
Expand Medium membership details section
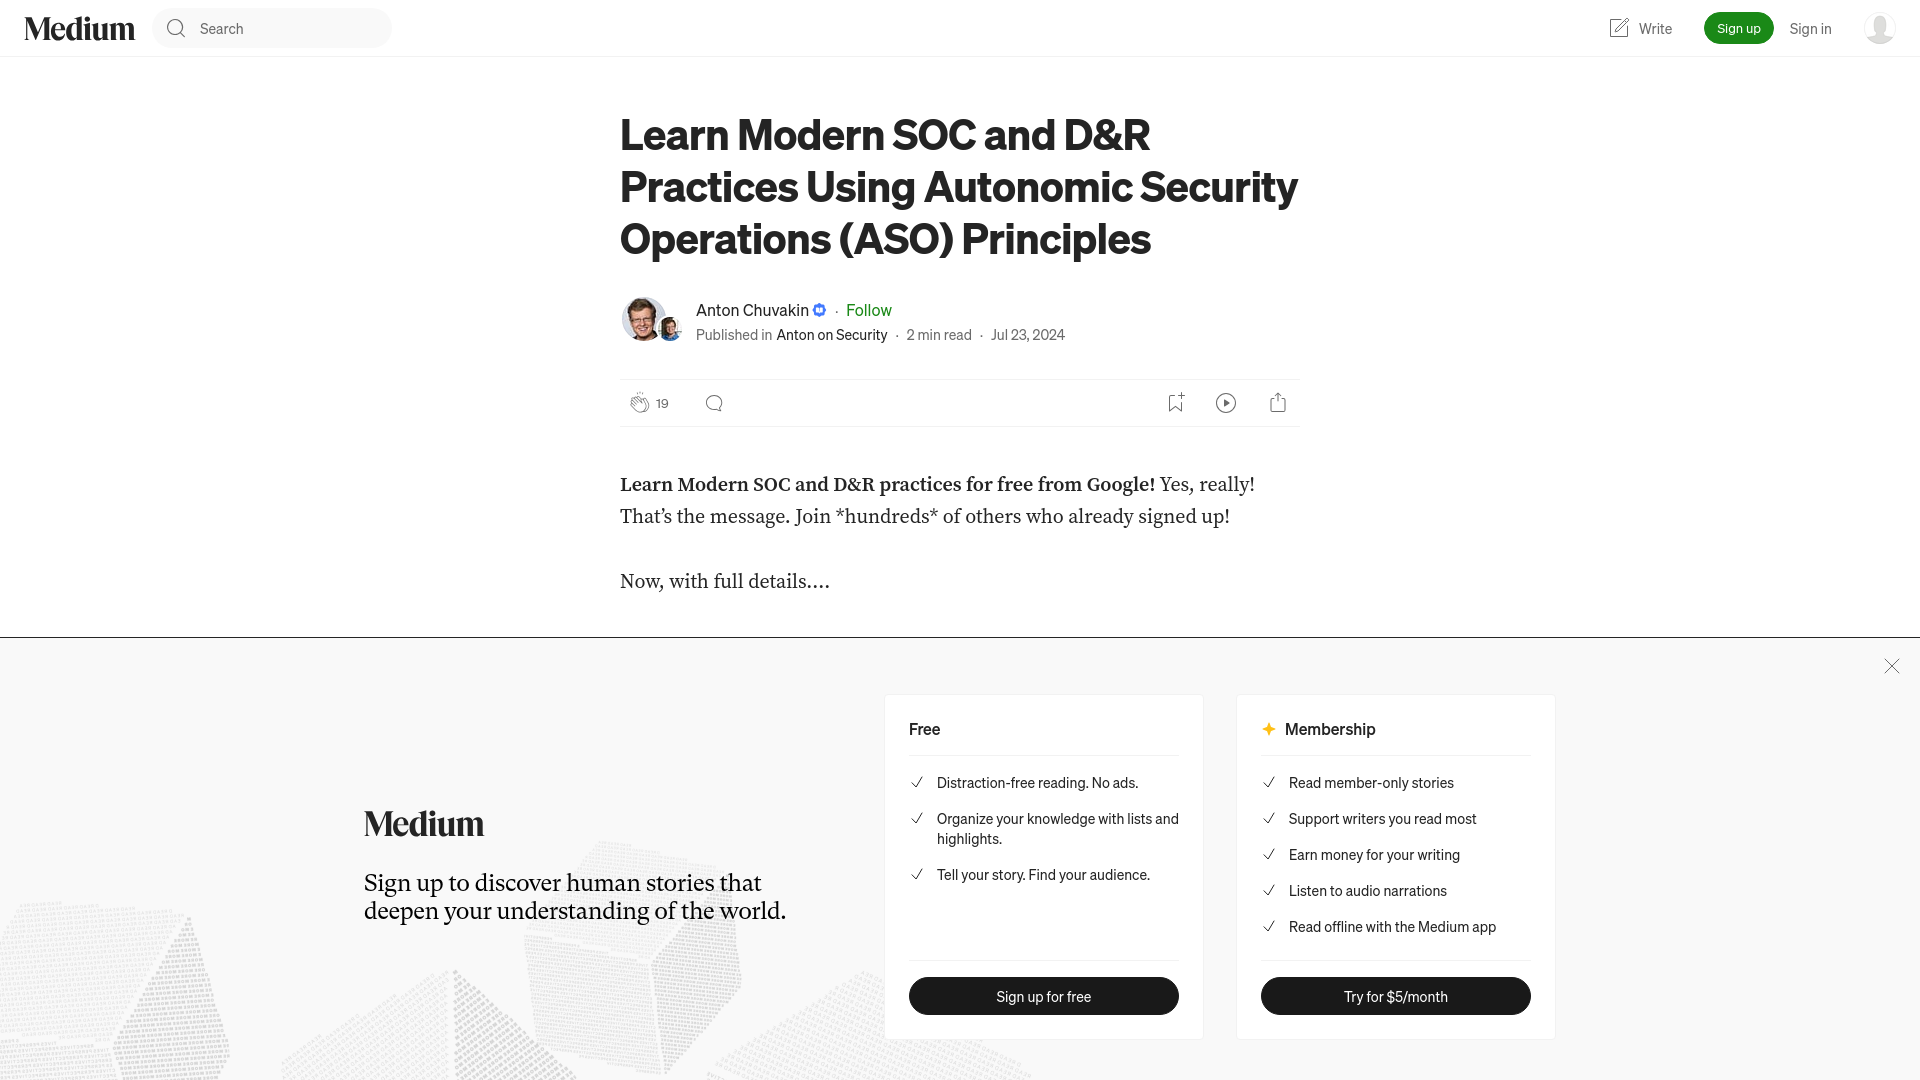coord(1331,728)
